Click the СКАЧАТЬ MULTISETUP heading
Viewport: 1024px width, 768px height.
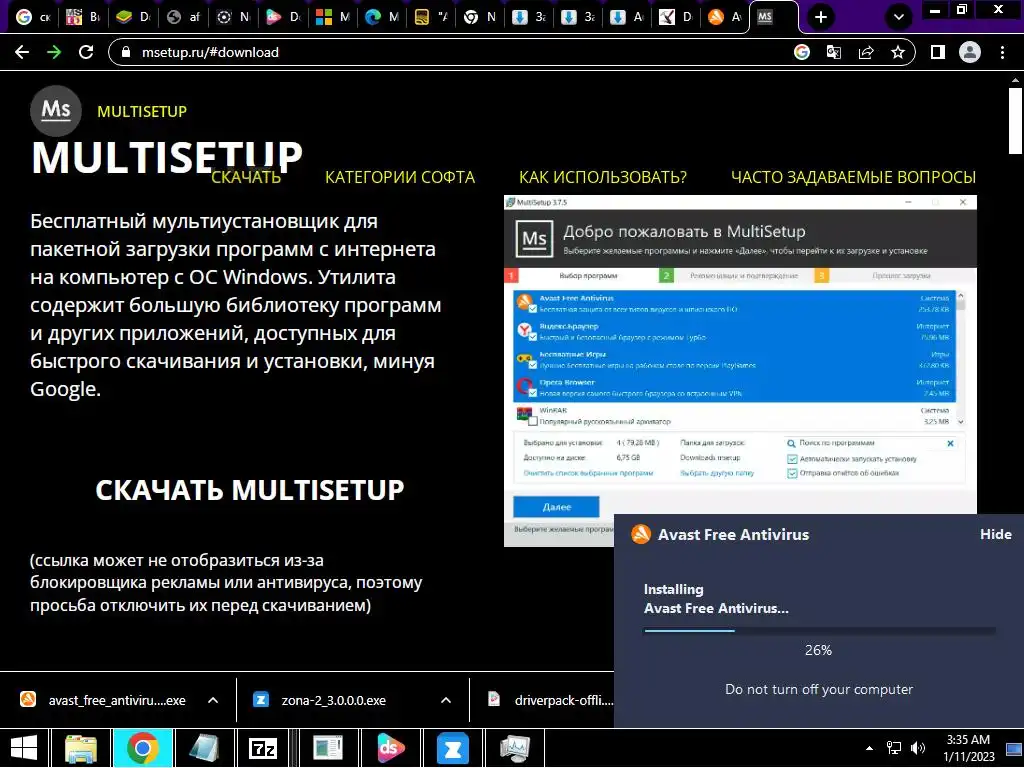[249, 490]
